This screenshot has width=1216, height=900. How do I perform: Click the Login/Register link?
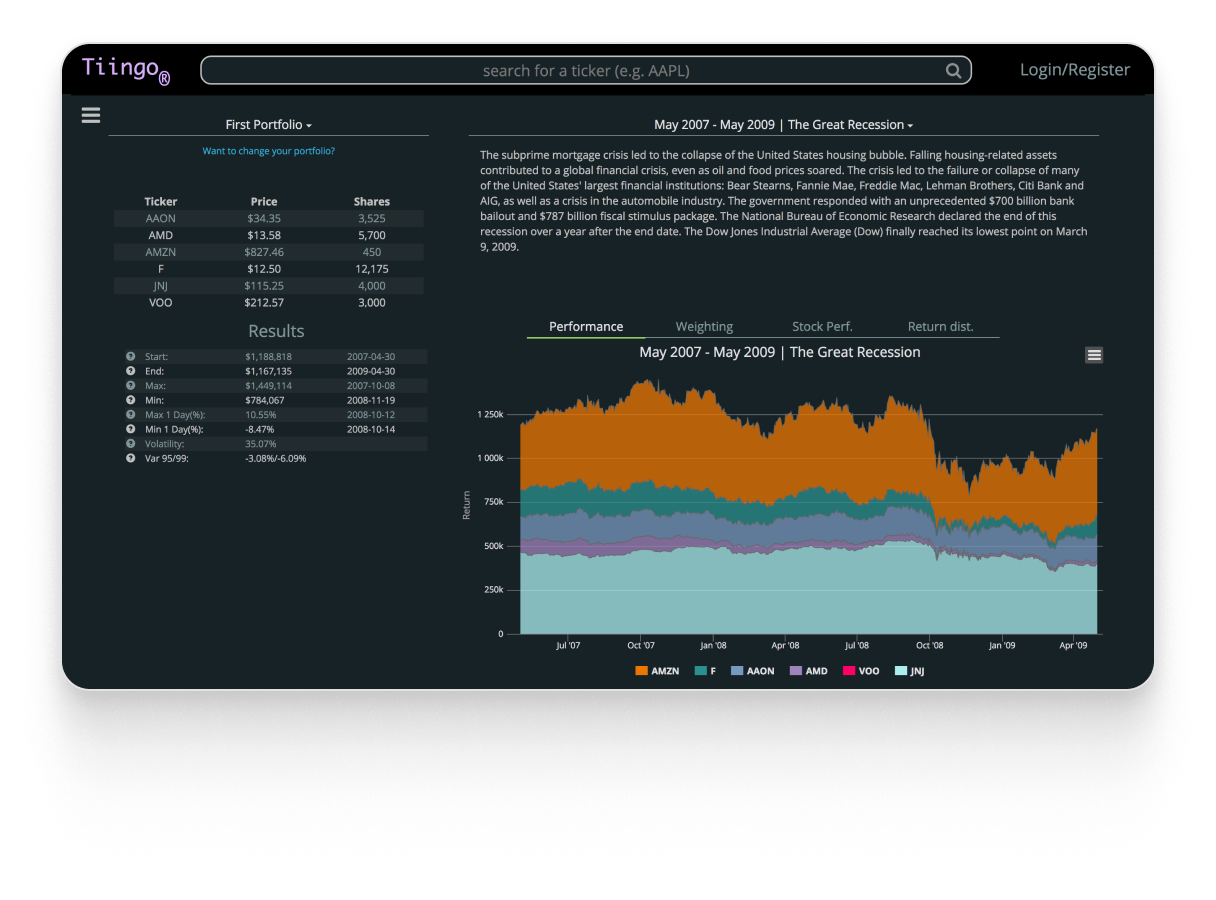tap(1074, 70)
